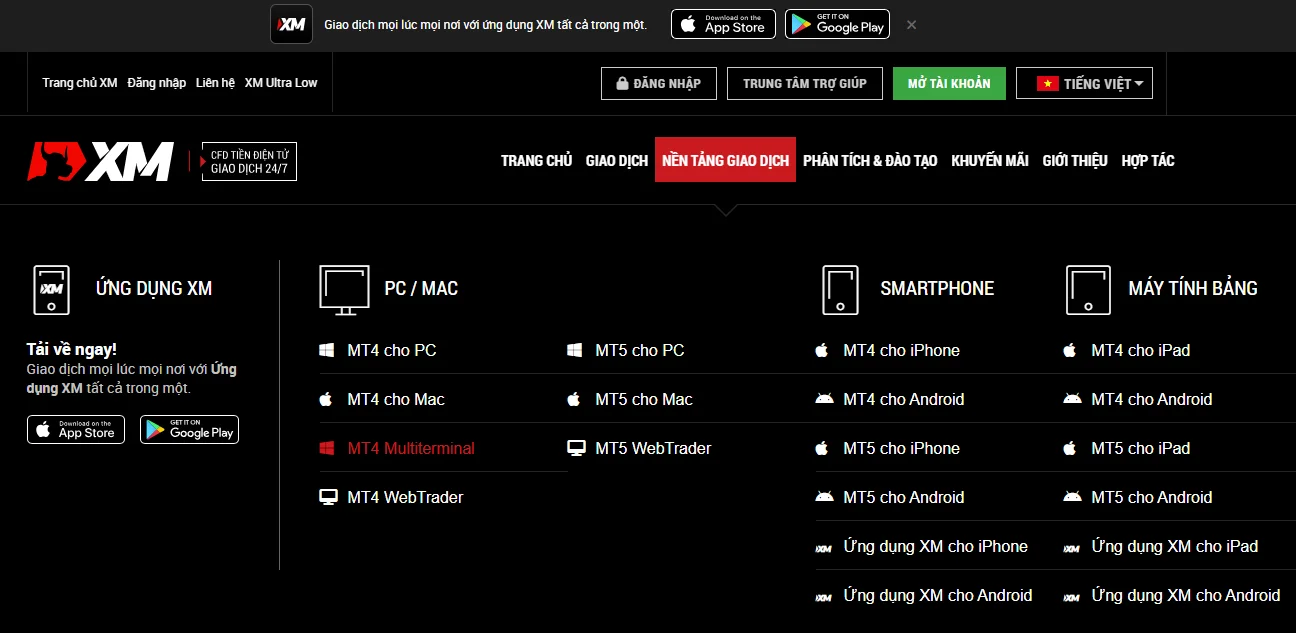This screenshot has width=1296, height=633.
Task: Open MT5 WebTrader link
Action: (653, 448)
